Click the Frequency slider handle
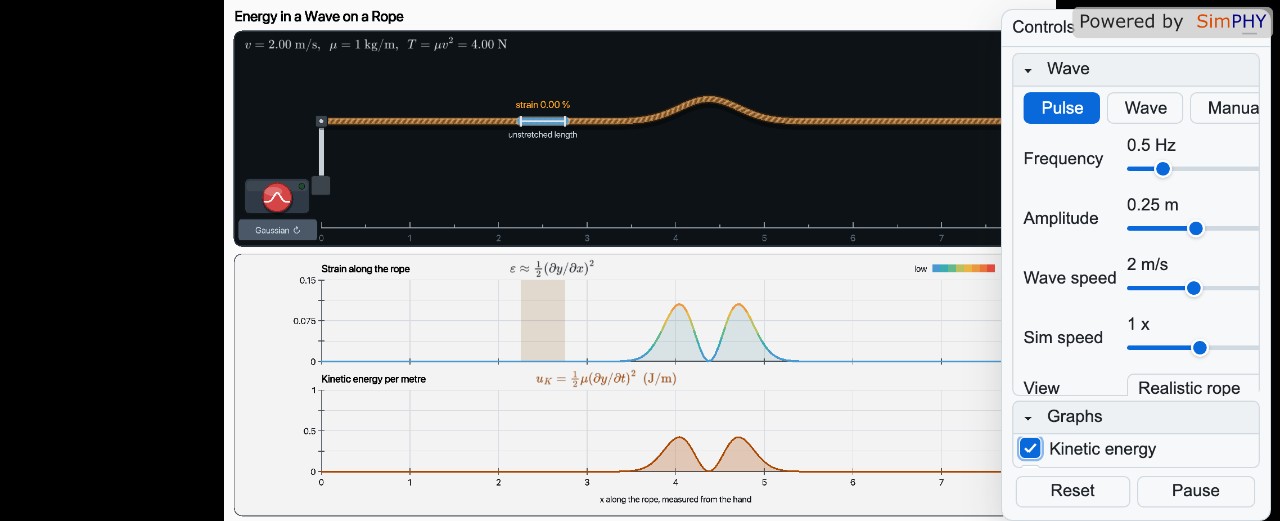This screenshot has width=1280, height=521. [x=1162, y=169]
